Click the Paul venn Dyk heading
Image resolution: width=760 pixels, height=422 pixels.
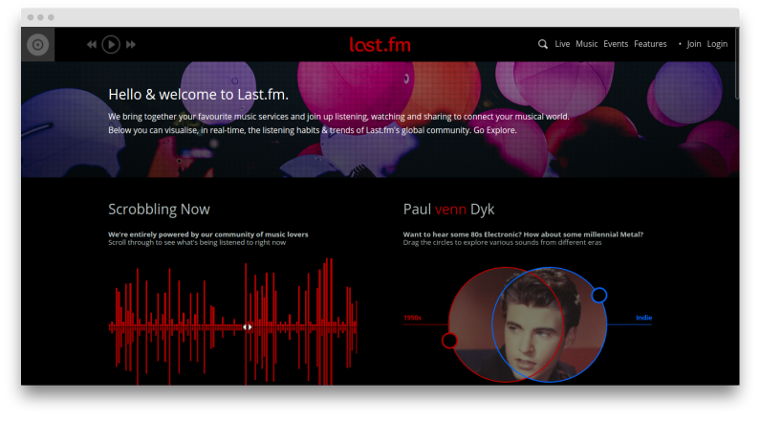(448, 209)
